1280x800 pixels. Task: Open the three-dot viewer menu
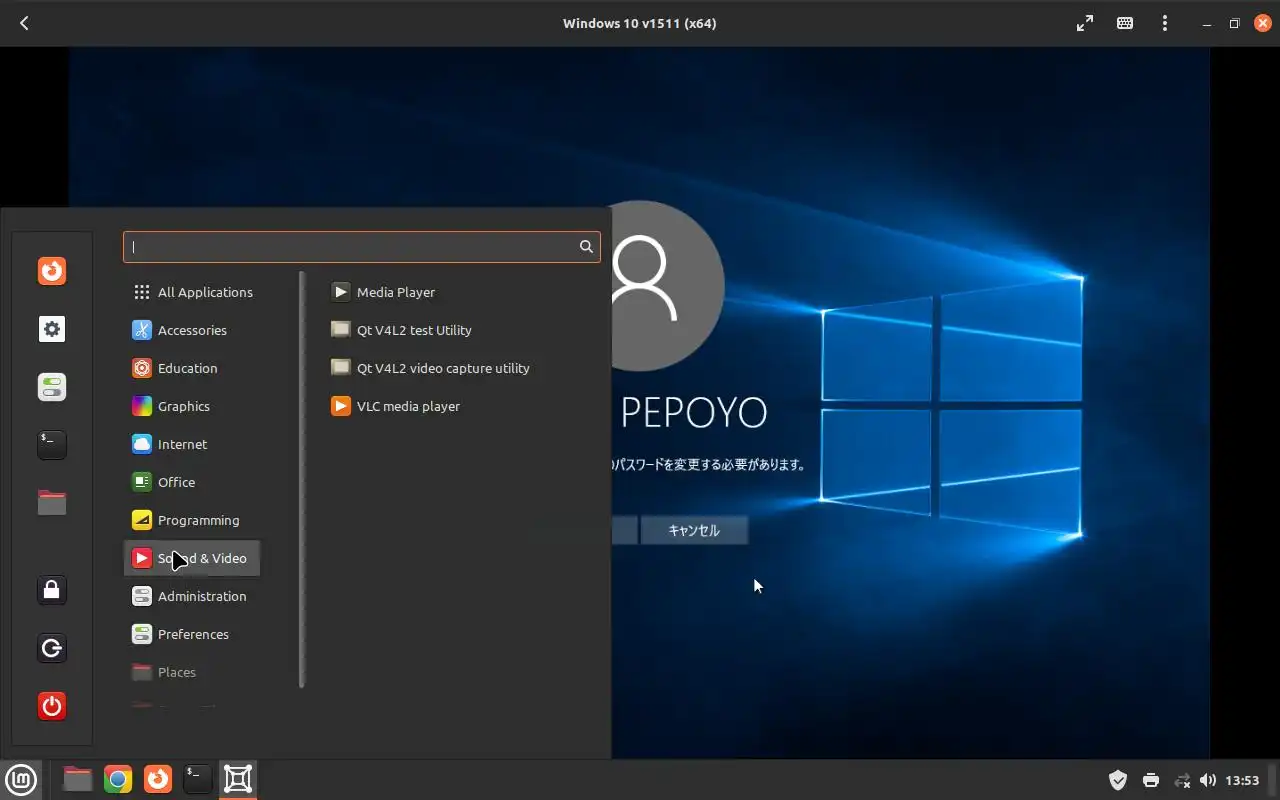pyautogui.click(x=1165, y=23)
